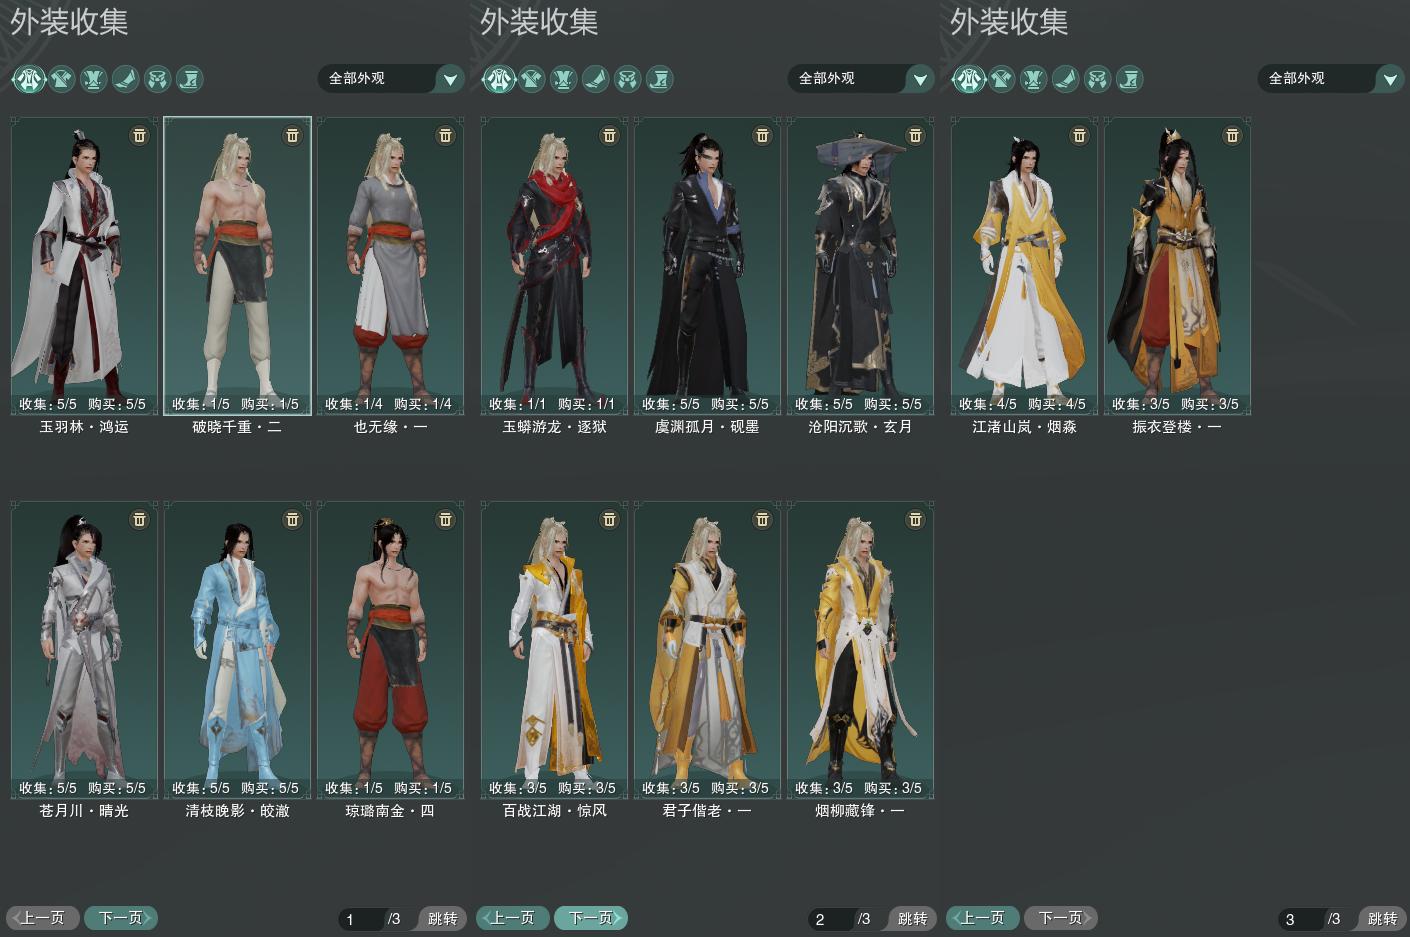
Task: Go to 下一页 in first panel
Action: (x=121, y=917)
